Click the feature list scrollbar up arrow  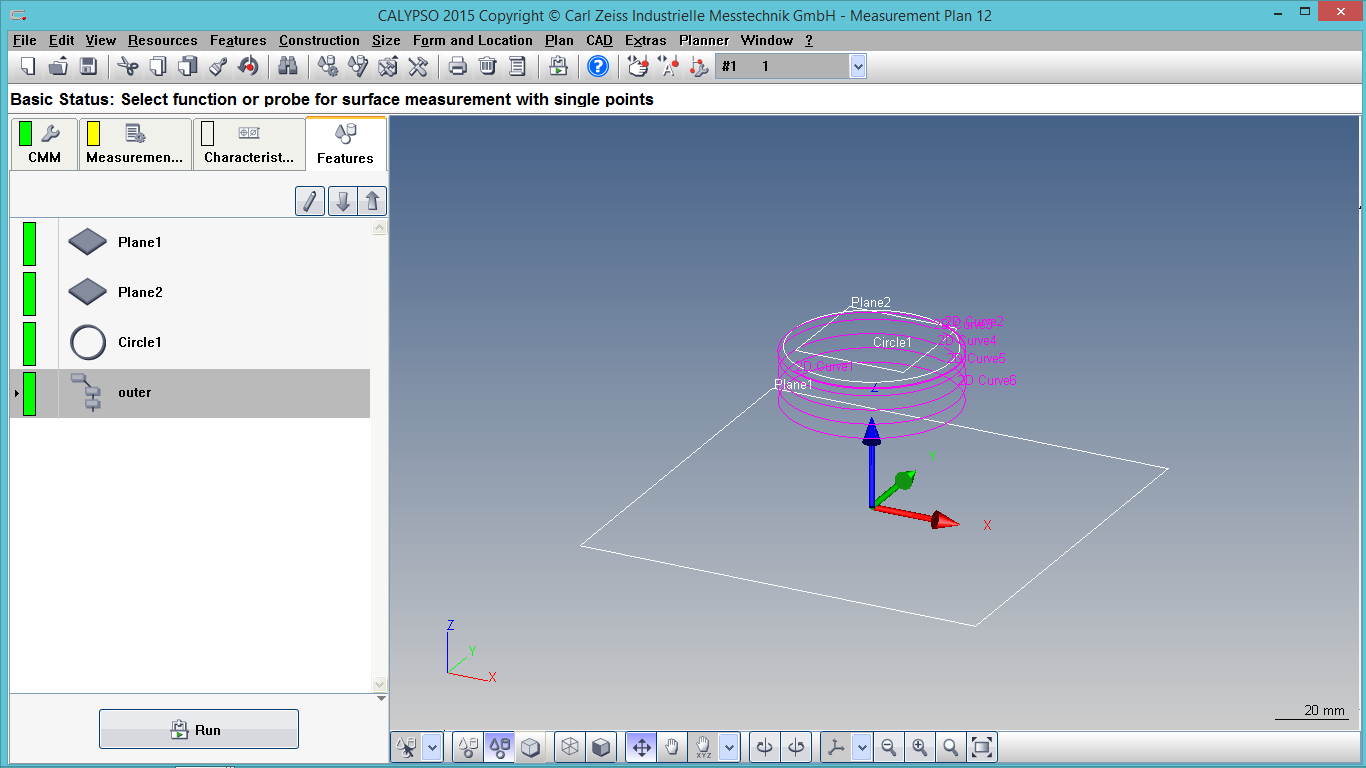(x=379, y=228)
